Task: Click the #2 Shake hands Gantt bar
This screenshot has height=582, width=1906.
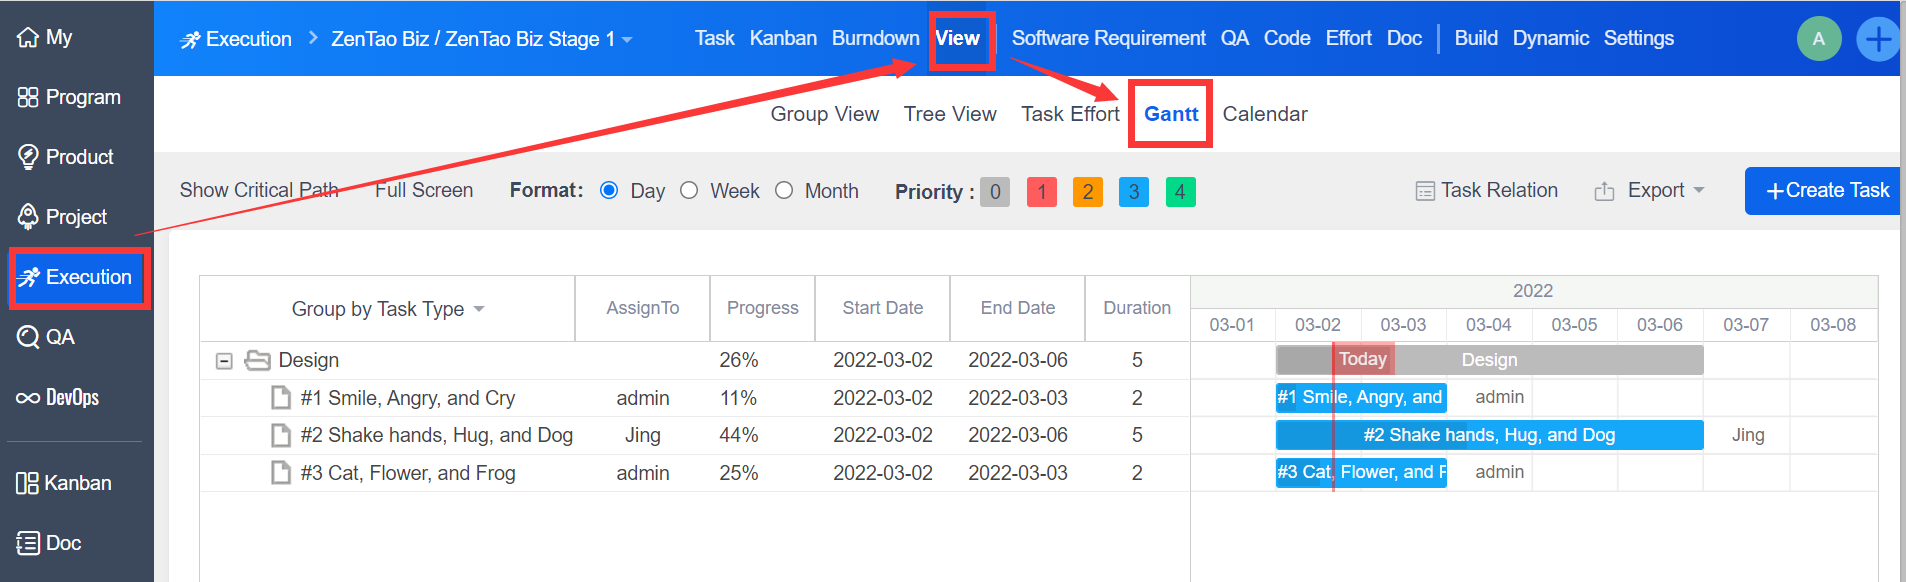Action: pyautogui.click(x=1489, y=435)
